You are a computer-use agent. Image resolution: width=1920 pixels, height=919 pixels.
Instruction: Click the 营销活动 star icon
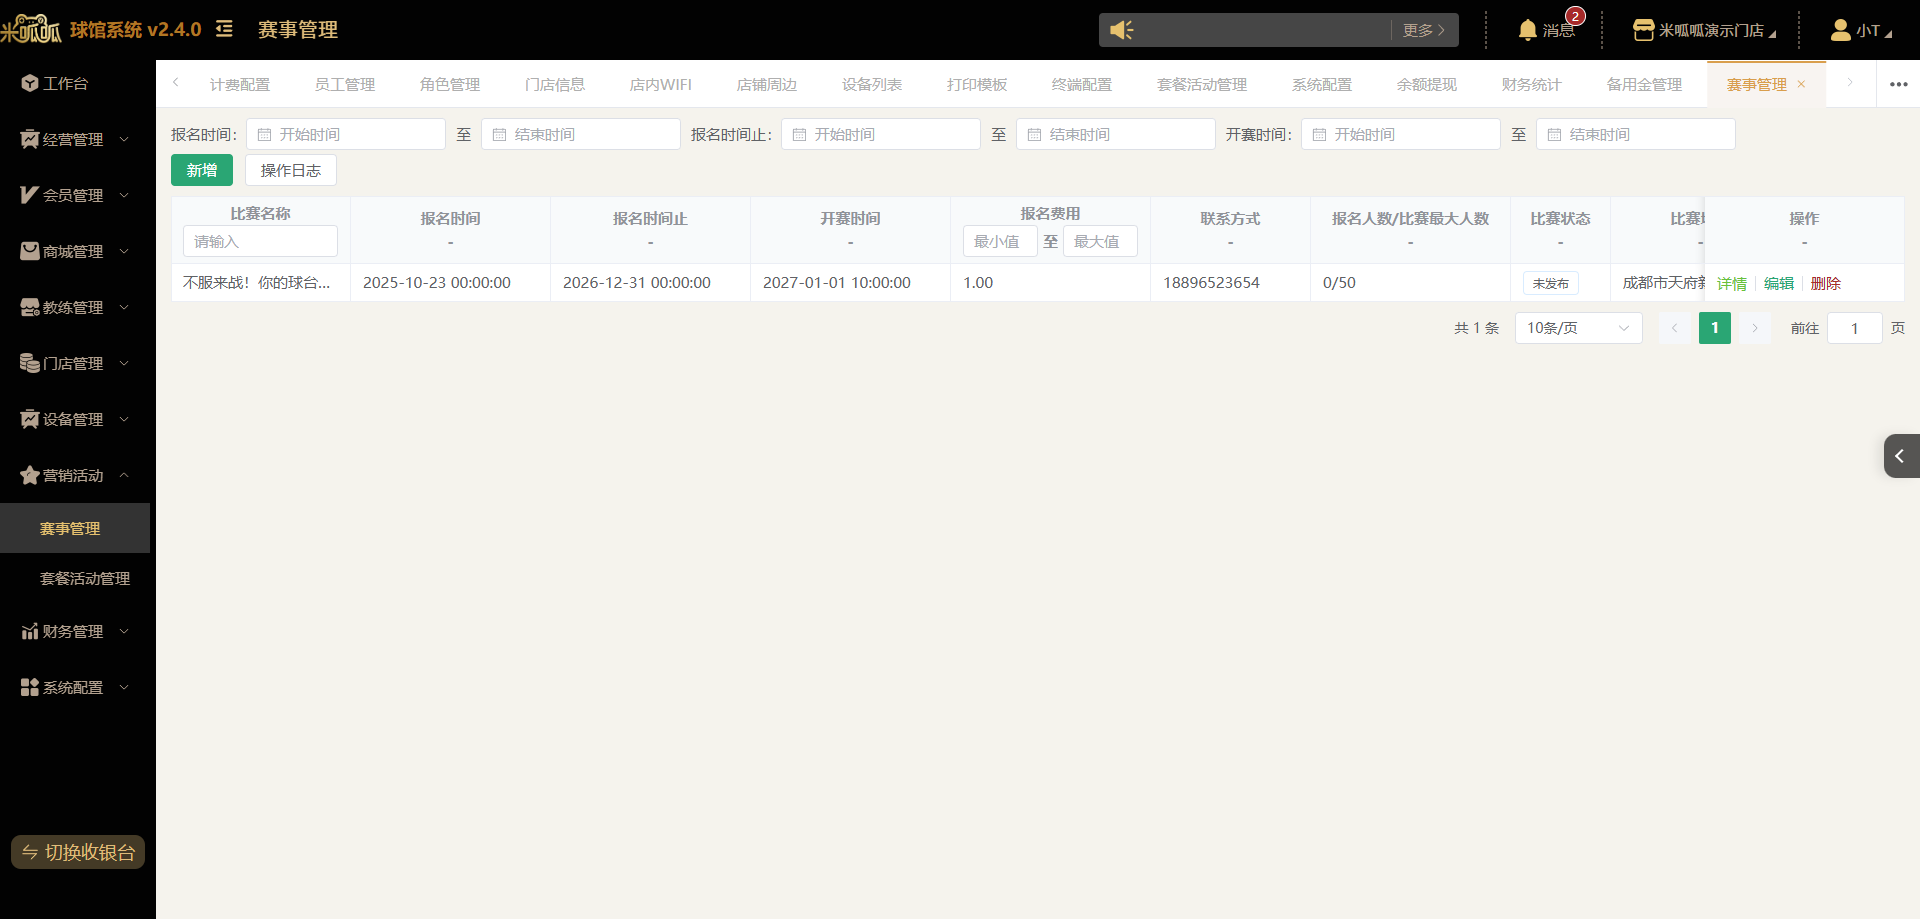tap(30, 475)
